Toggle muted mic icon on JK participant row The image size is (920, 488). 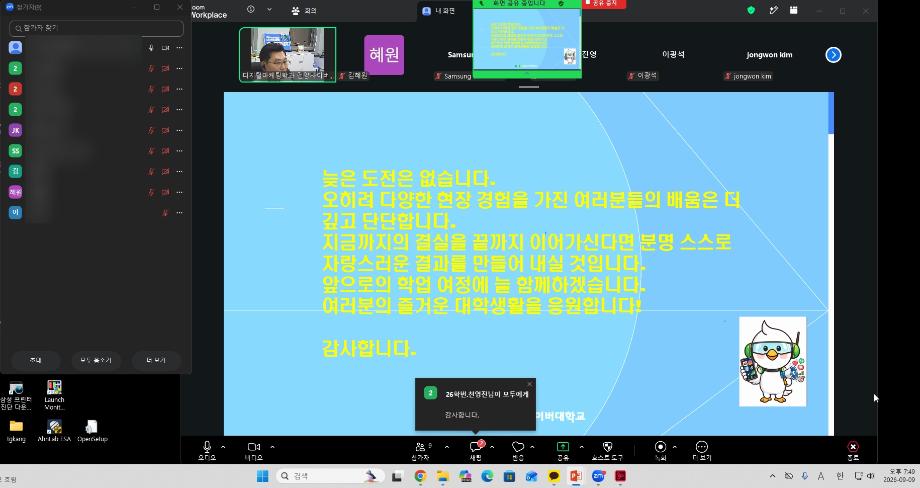(x=151, y=130)
